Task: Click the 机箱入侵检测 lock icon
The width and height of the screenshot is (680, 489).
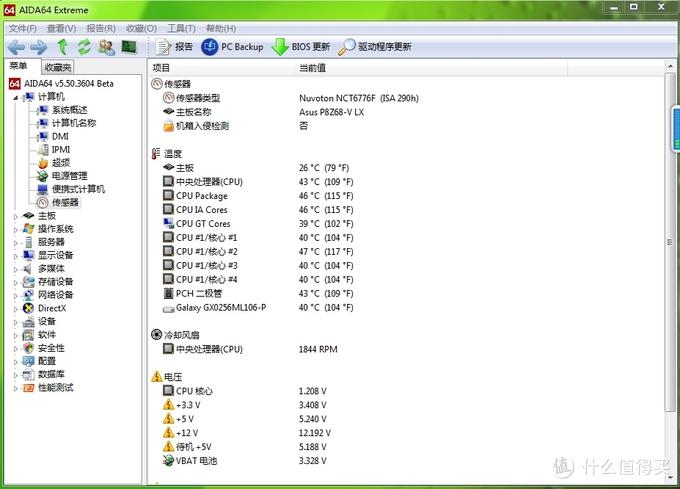Action: pyautogui.click(x=168, y=126)
